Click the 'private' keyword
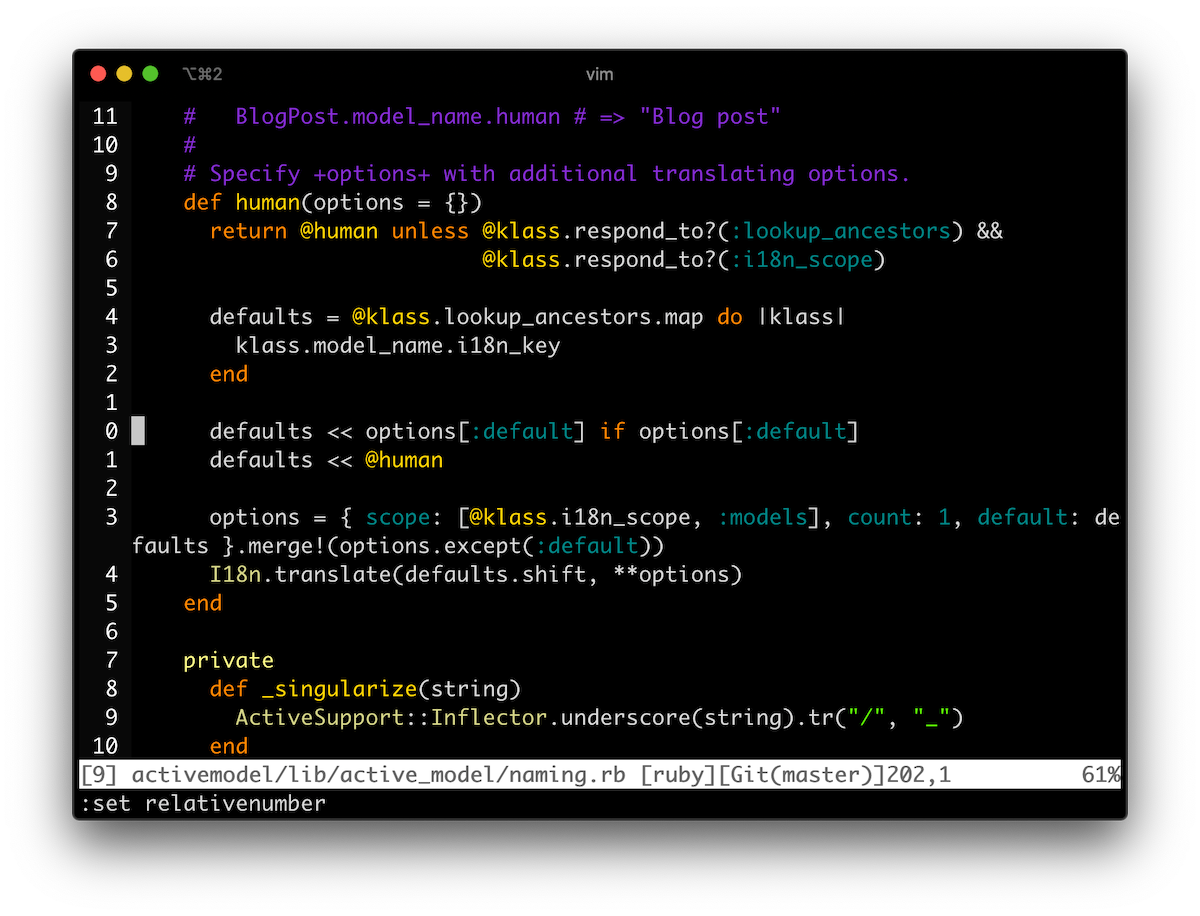 pos(229,660)
